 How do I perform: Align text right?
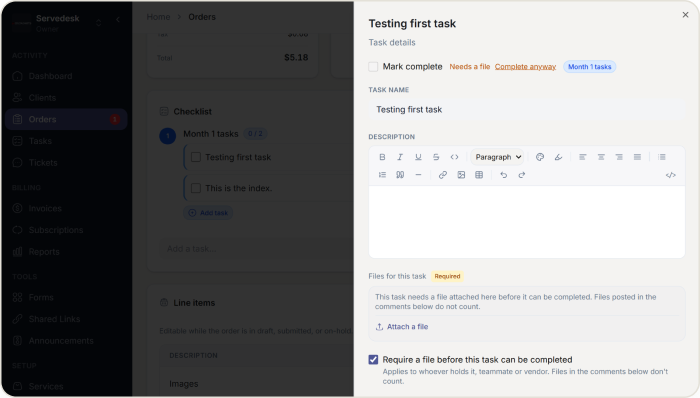(x=619, y=157)
